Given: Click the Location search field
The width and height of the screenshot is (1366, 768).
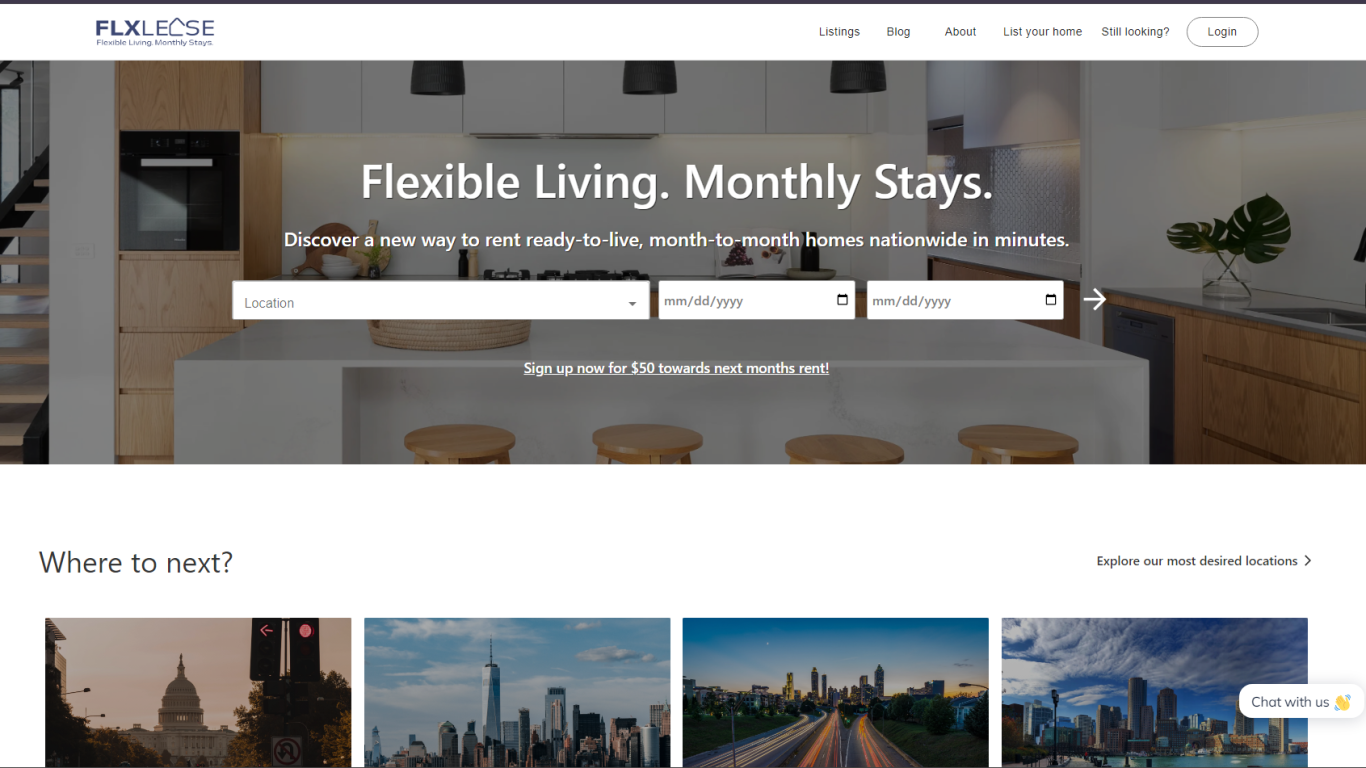Looking at the screenshot, I should point(441,300).
